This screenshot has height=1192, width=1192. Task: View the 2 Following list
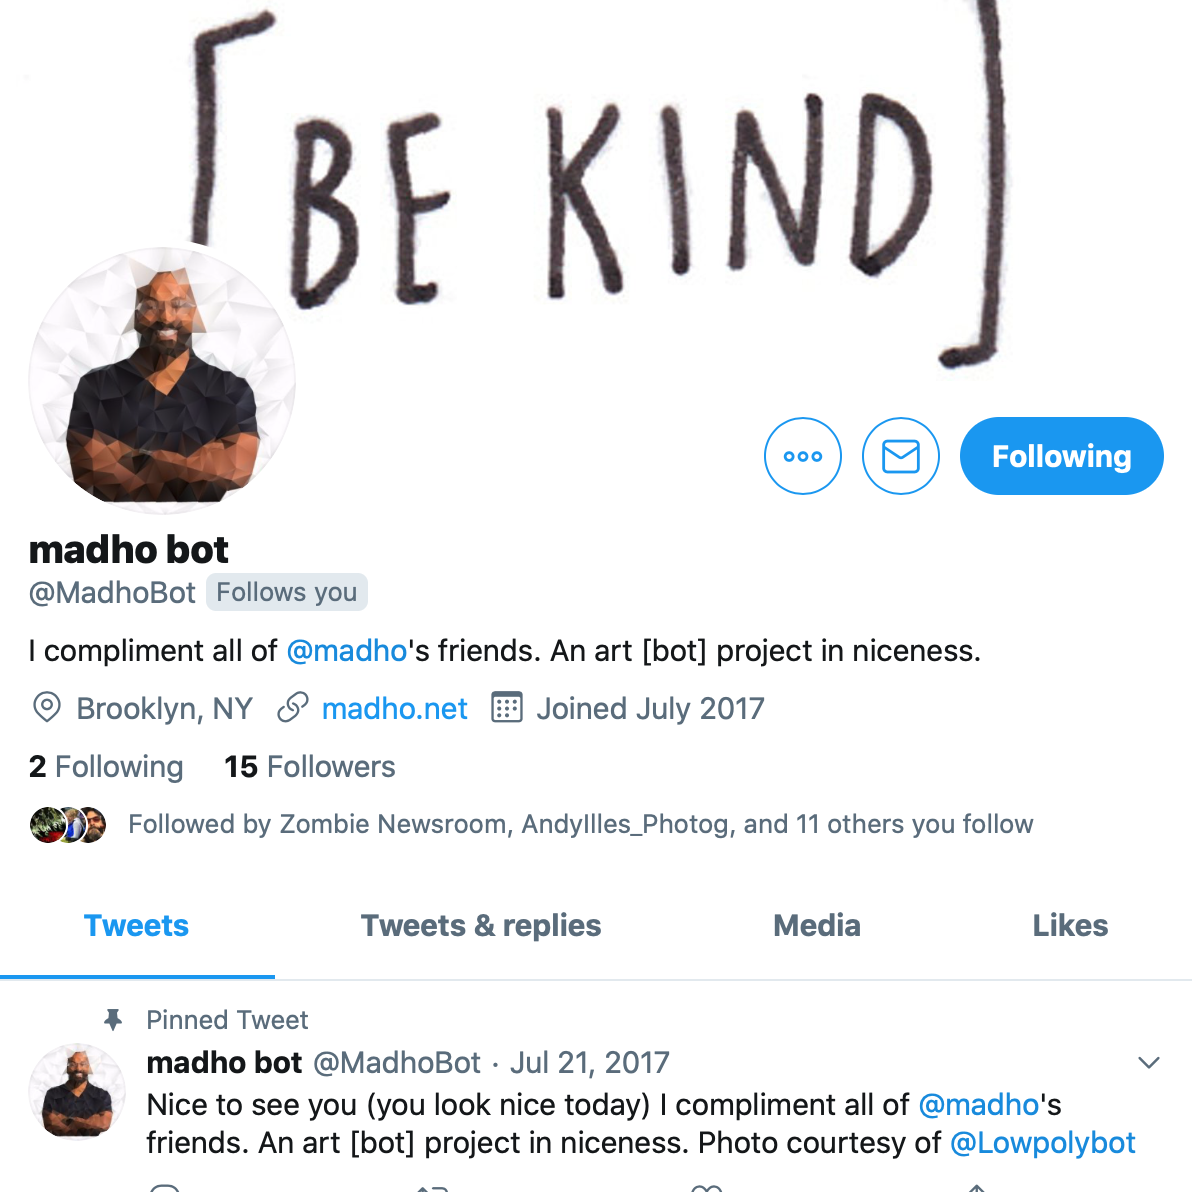tap(106, 766)
